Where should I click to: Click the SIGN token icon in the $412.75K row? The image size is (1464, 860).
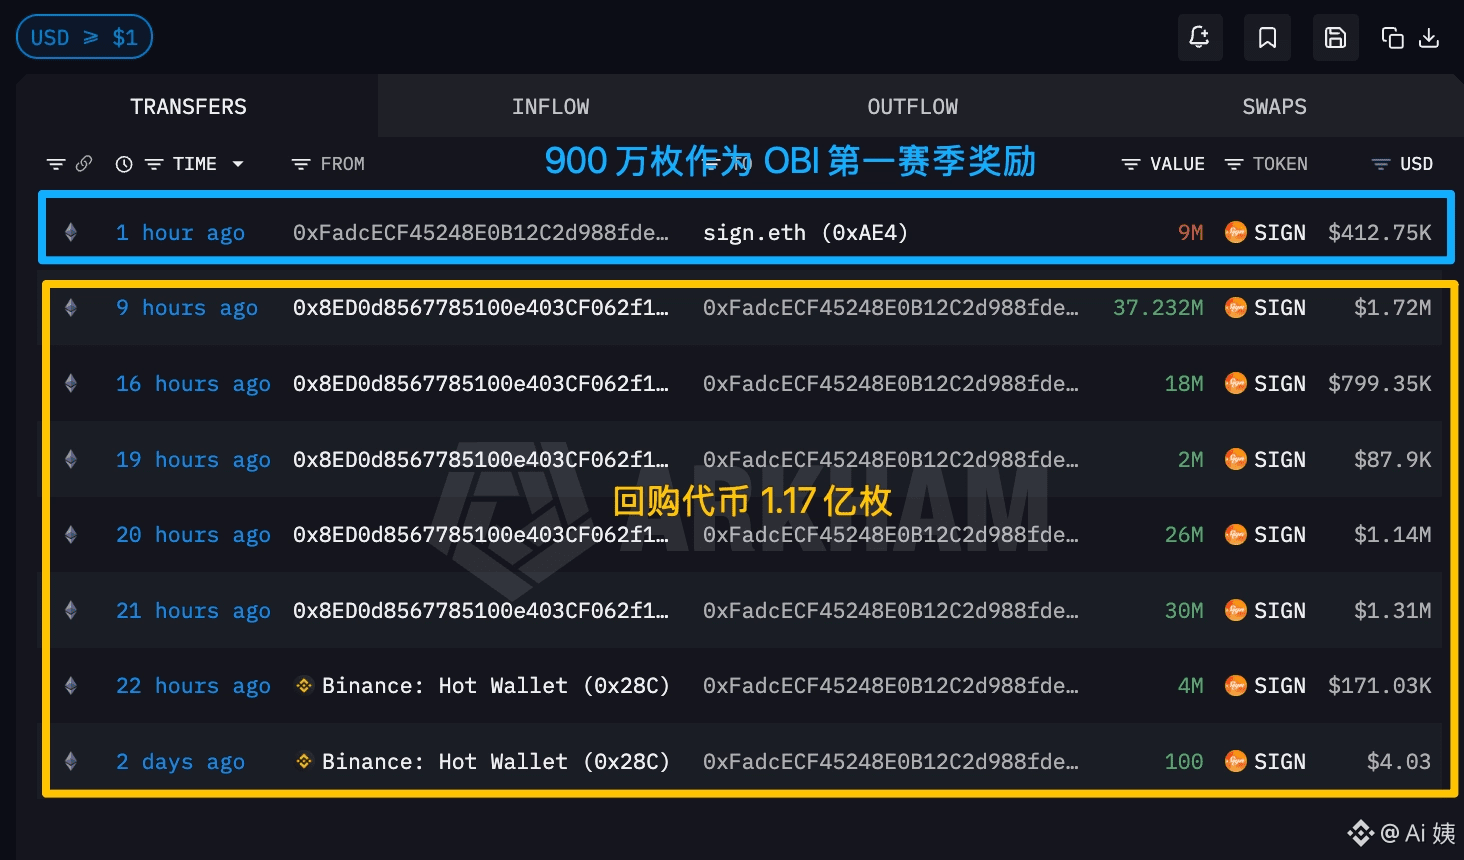[1236, 232]
